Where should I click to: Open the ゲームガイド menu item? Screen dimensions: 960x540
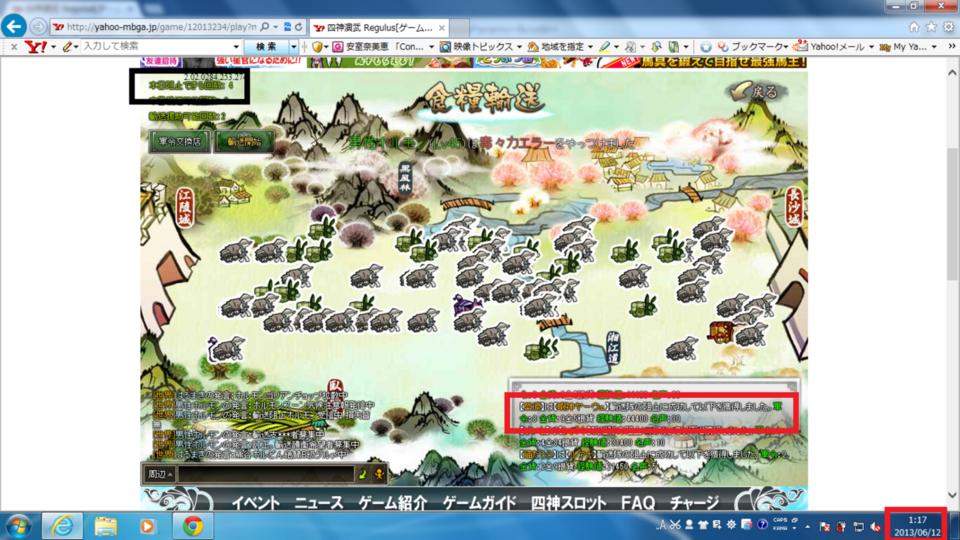point(480,503)
